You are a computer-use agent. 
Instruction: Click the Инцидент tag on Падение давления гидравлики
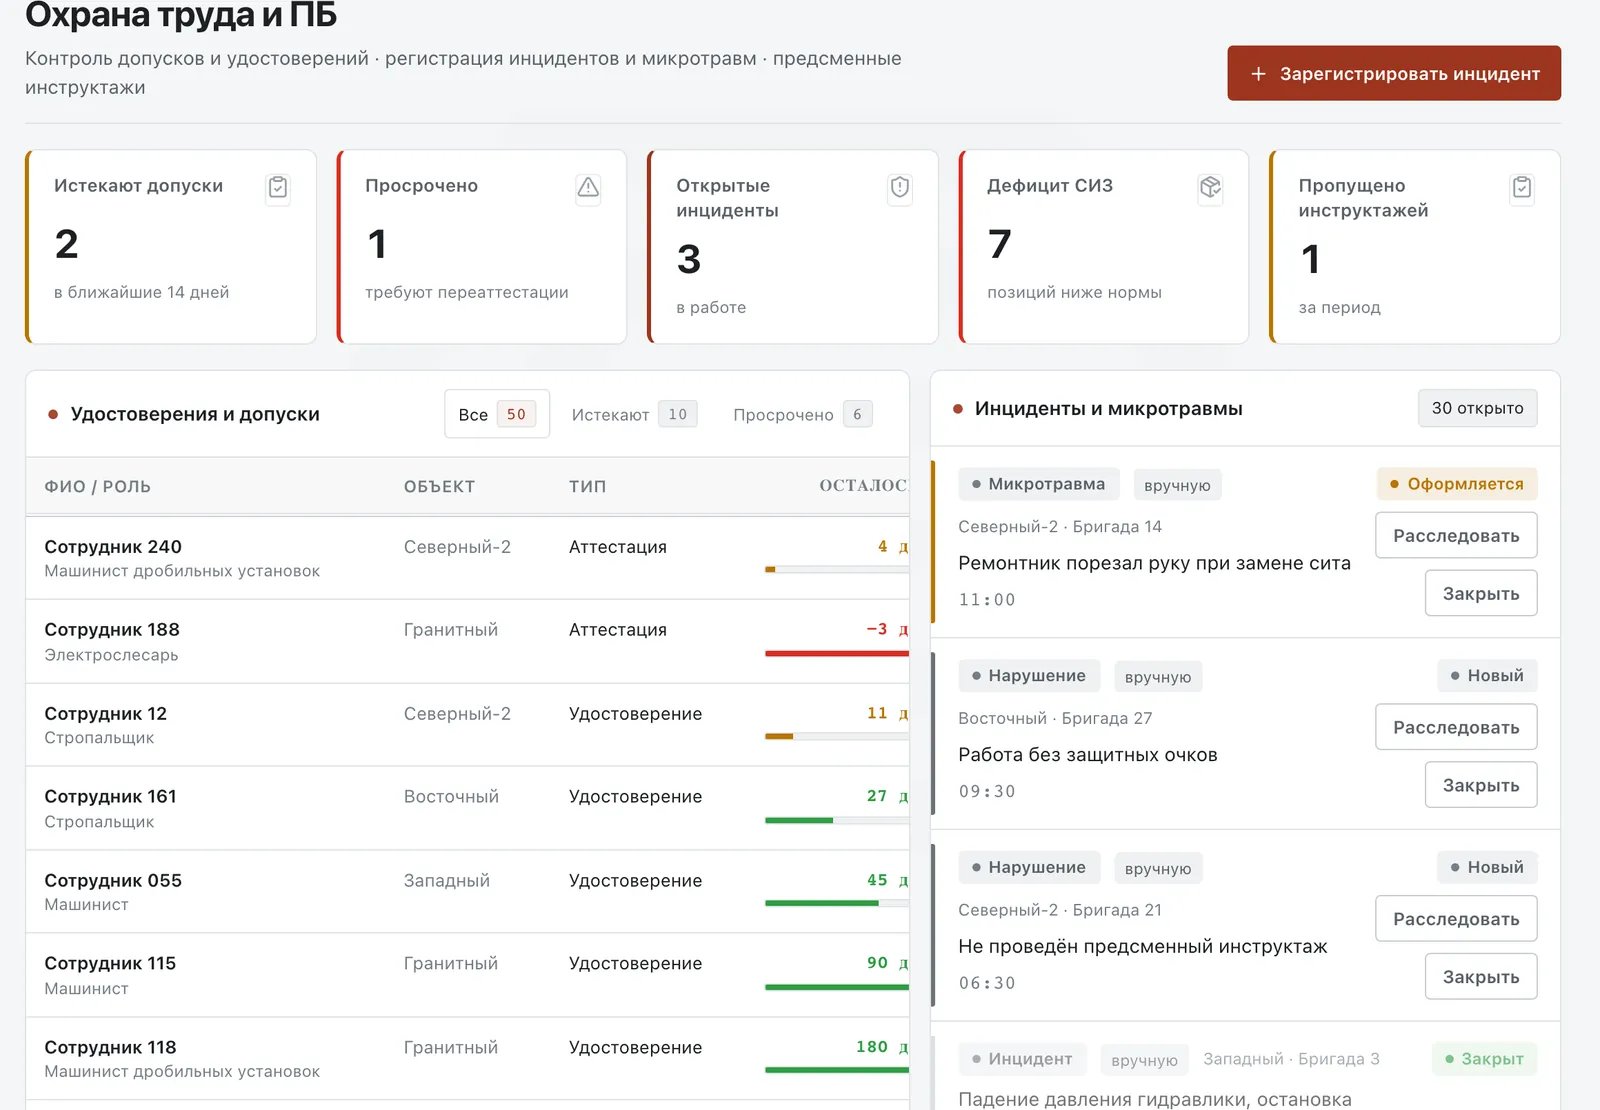(x=1022, y=1059)
